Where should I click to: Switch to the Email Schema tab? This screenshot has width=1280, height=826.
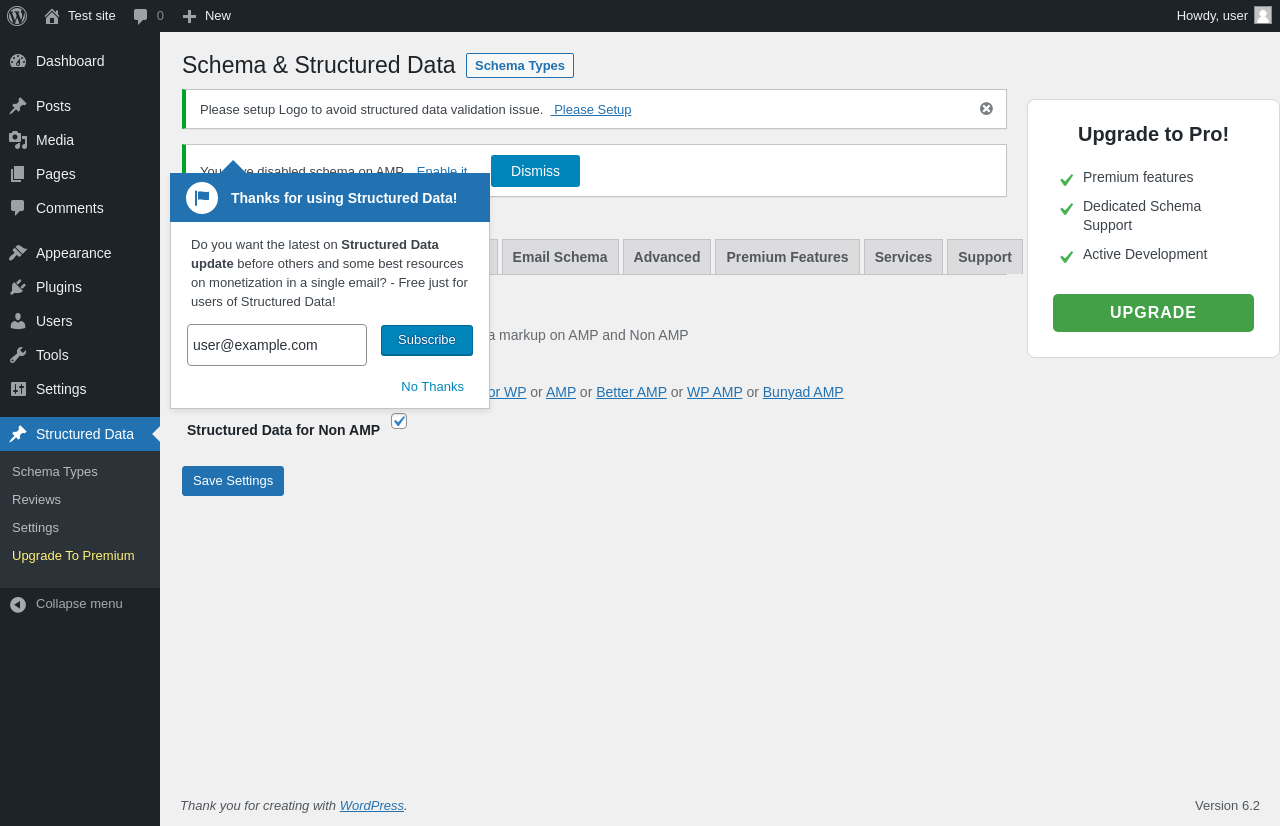(560, 257)
